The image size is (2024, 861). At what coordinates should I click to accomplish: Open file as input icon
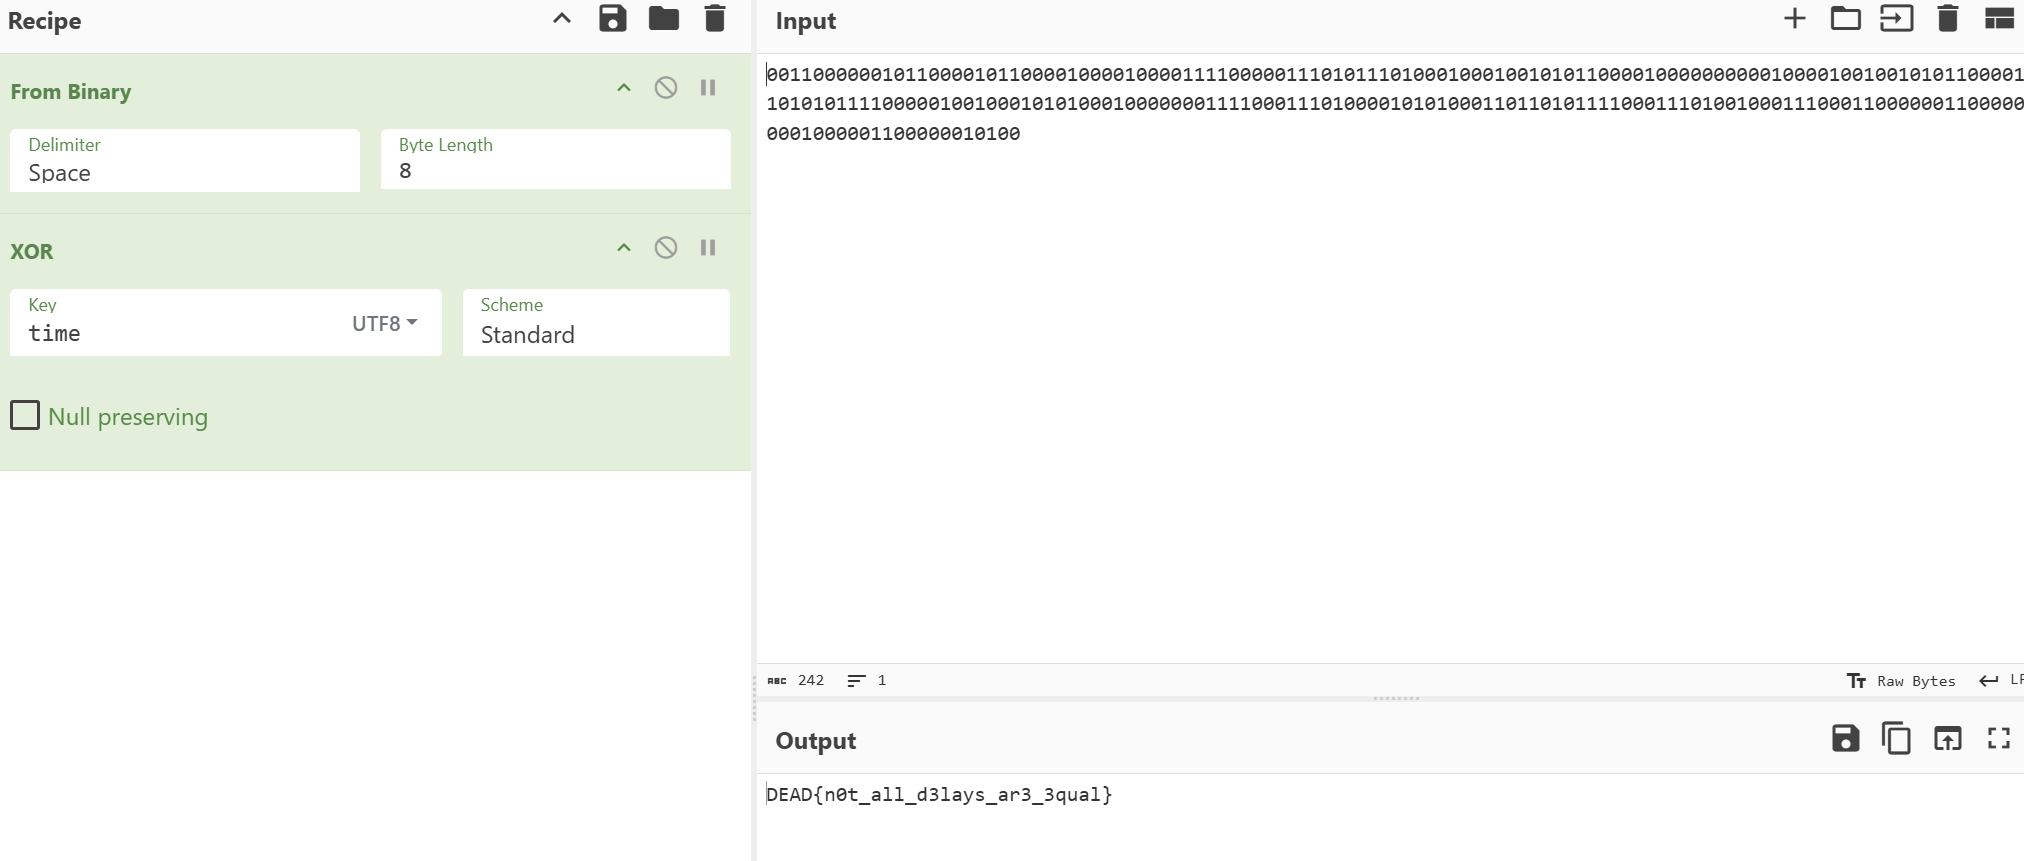tap(1896, 19)
